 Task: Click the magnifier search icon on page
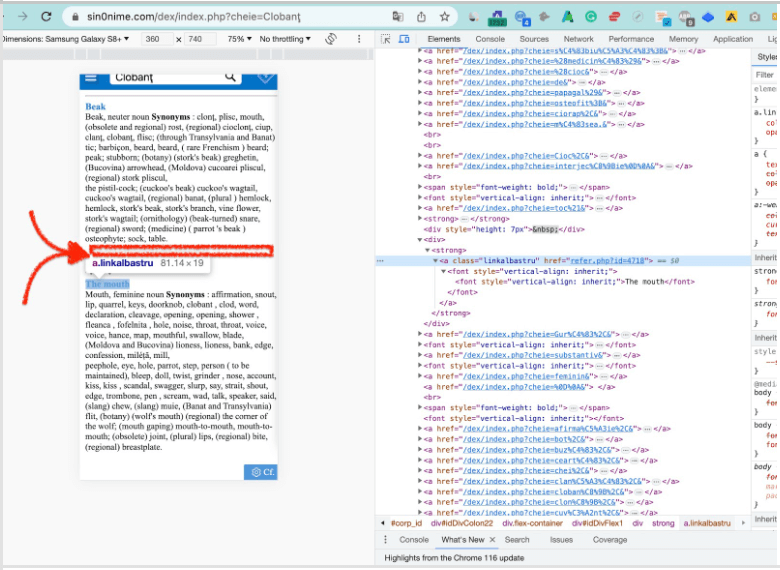(230, 77)
